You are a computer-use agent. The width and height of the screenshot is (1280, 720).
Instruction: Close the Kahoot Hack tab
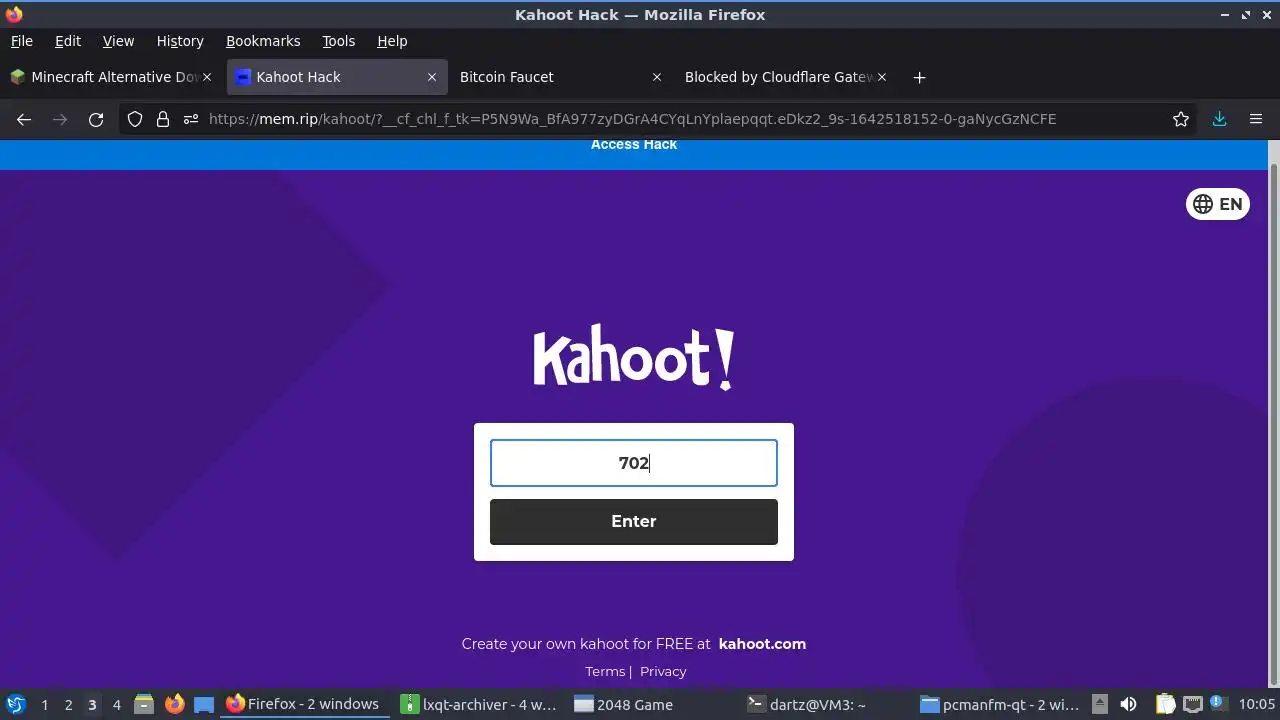click(x=432, y=77)
